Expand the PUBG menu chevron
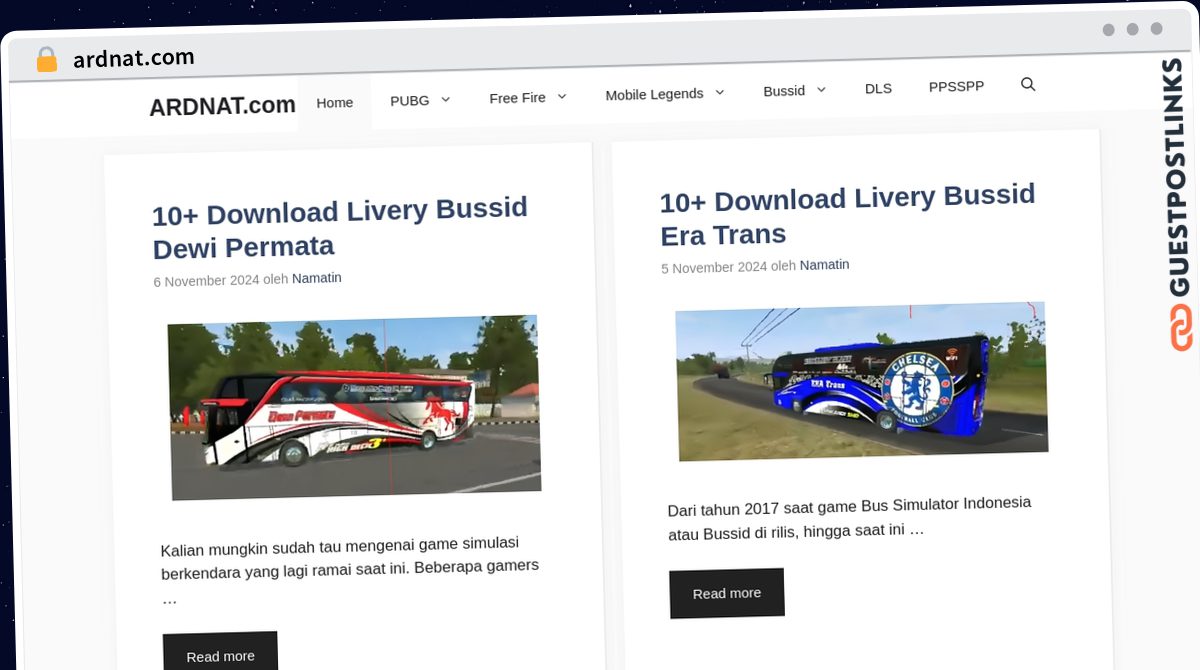 [445, 100]
